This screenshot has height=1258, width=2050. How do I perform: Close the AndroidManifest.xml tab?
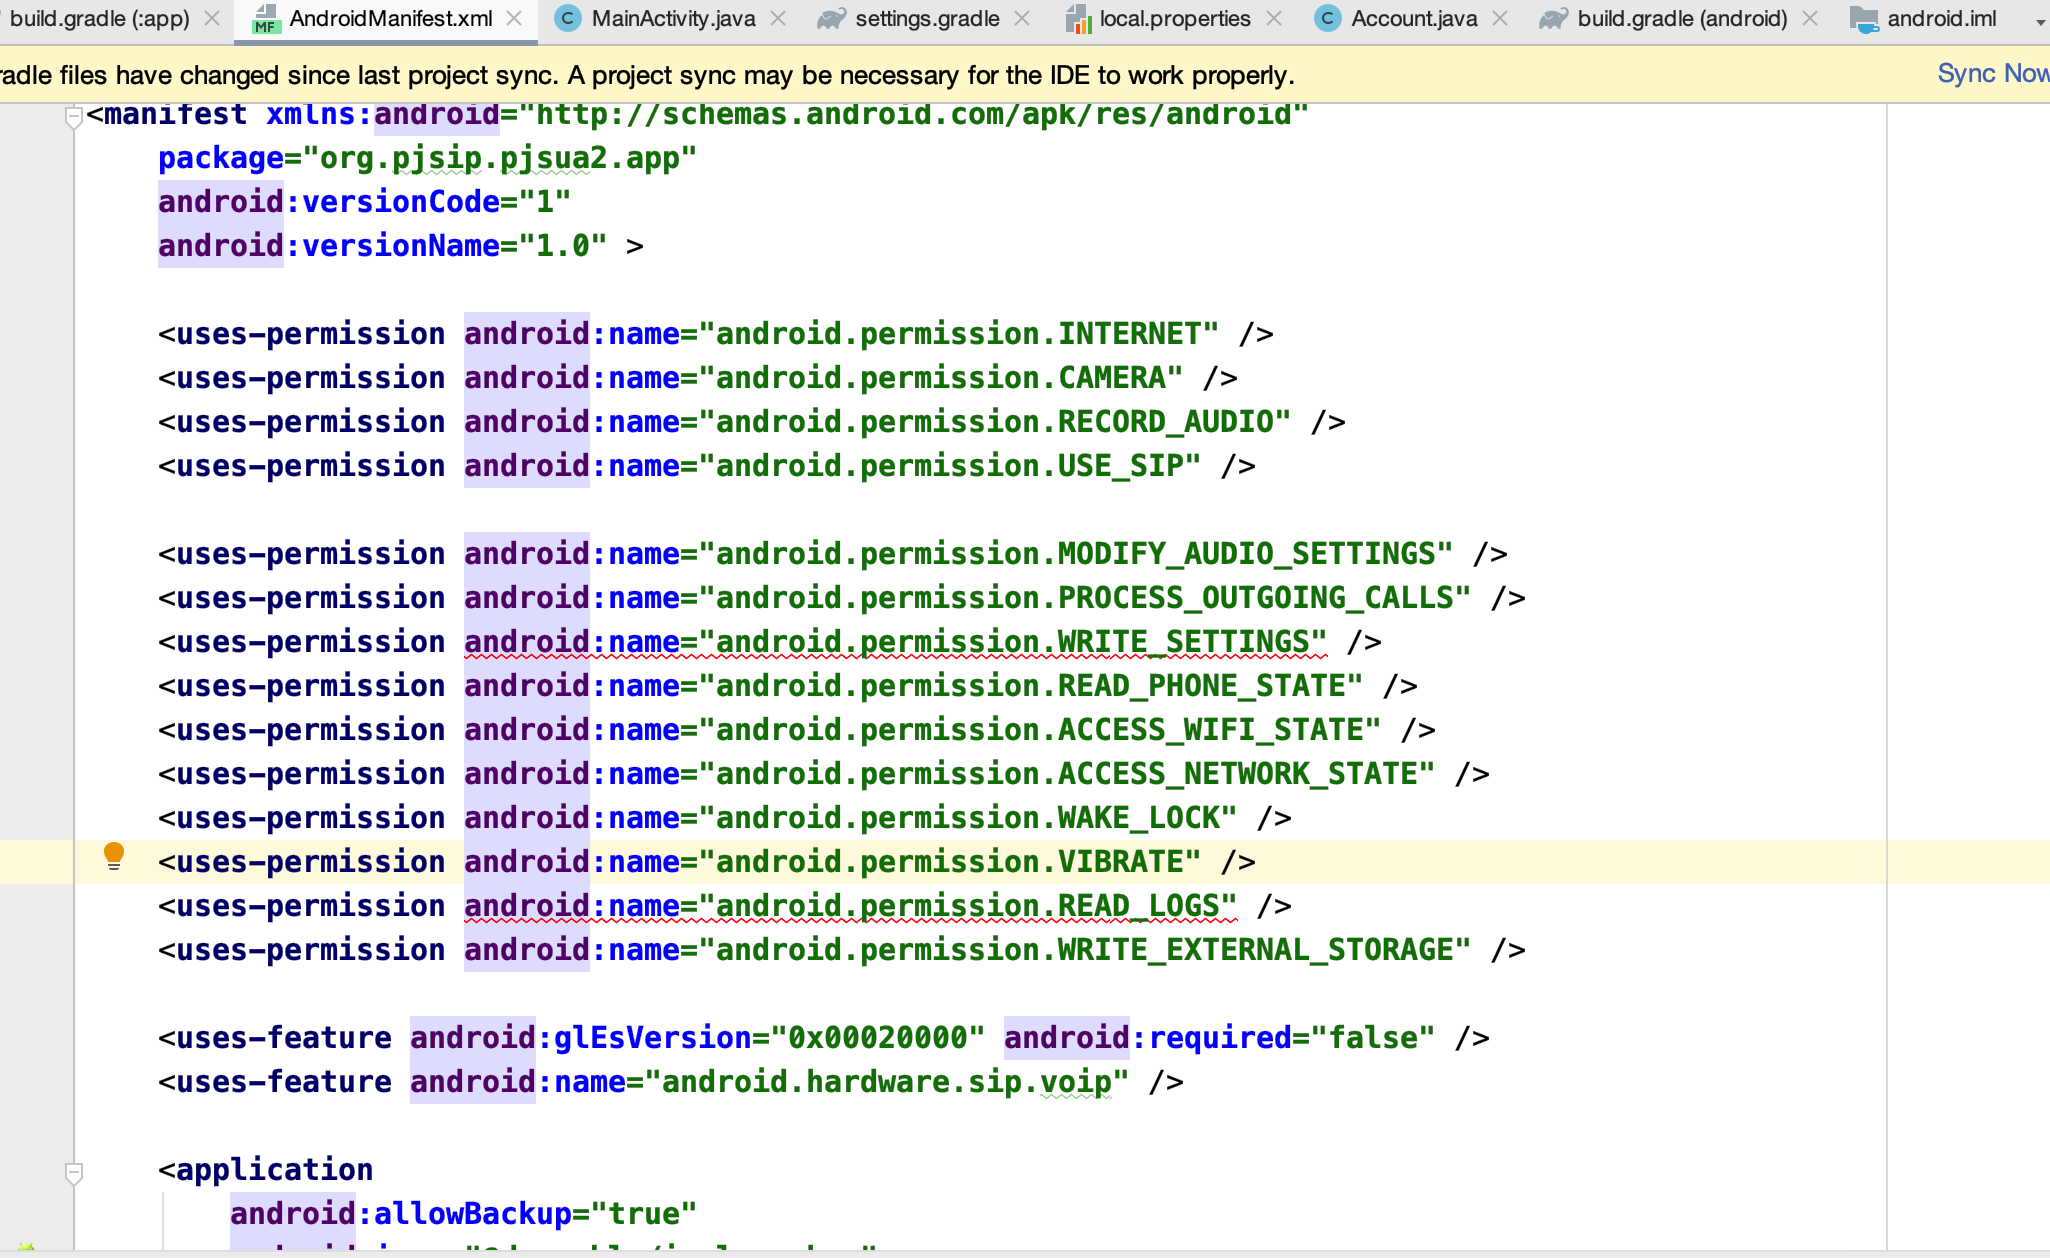coord(515,18)
